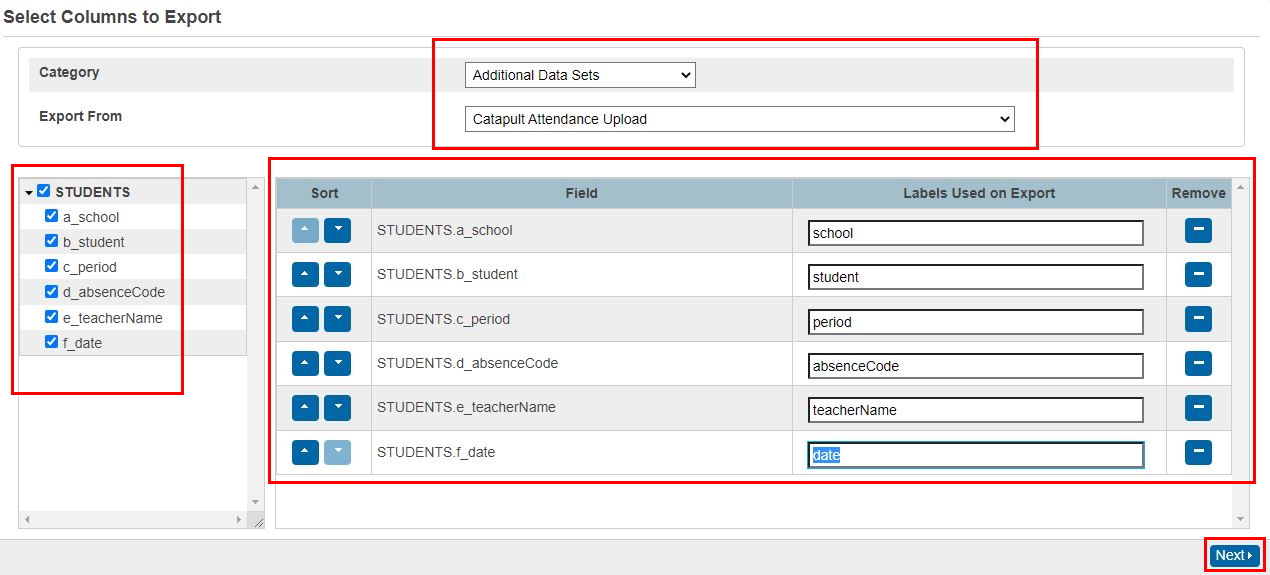Move STUDENTS.e_teacherName row down
This screenshot has width=1270, height=575.
coord(338,408)
